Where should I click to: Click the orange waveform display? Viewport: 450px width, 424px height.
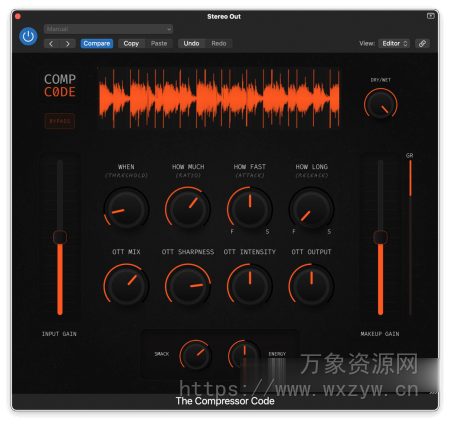[x=219, y=98]
